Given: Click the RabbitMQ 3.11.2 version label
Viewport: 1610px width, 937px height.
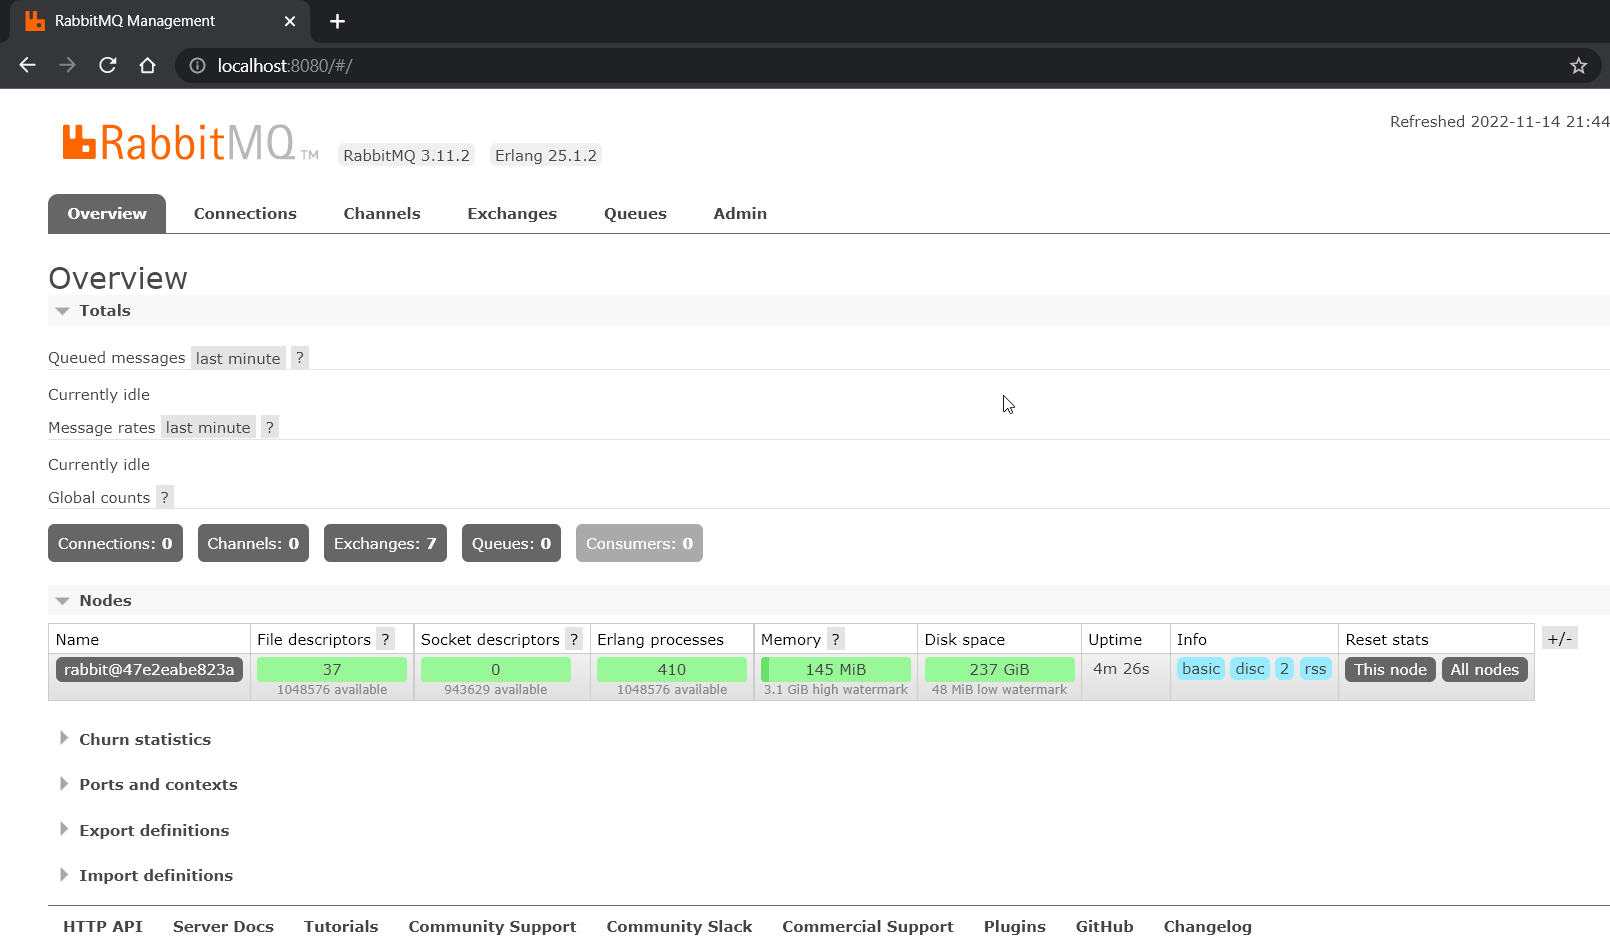Looking at the screenshot, I should click(406, 155).
